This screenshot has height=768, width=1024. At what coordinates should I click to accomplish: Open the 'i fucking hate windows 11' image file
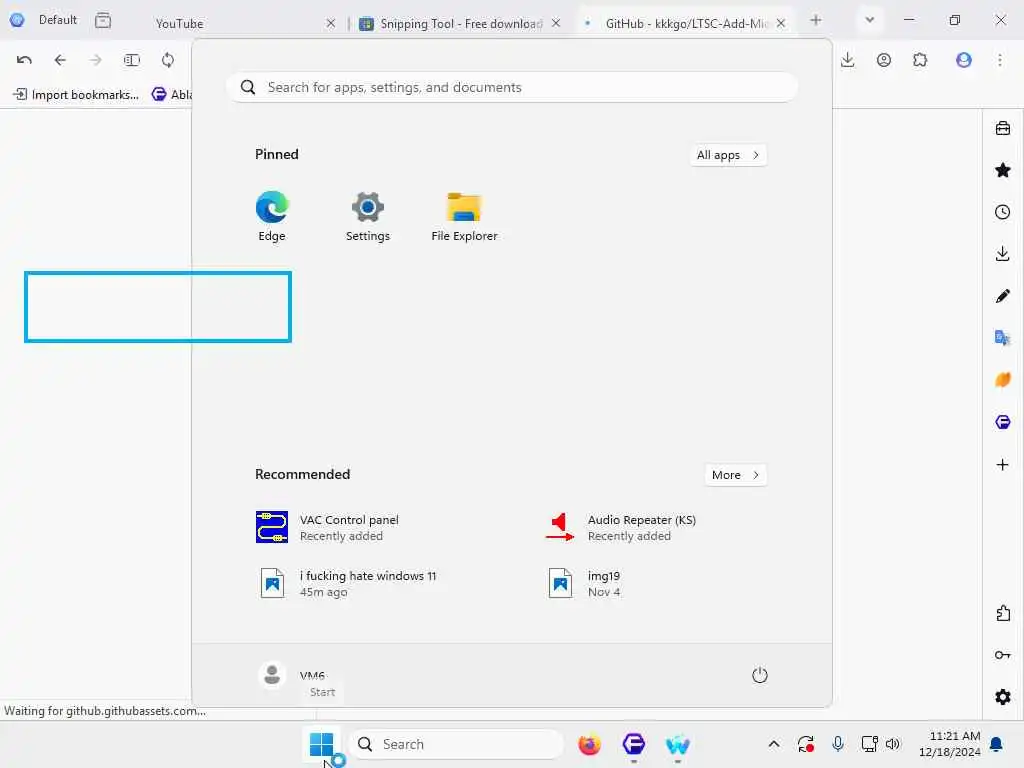(346, 583)
